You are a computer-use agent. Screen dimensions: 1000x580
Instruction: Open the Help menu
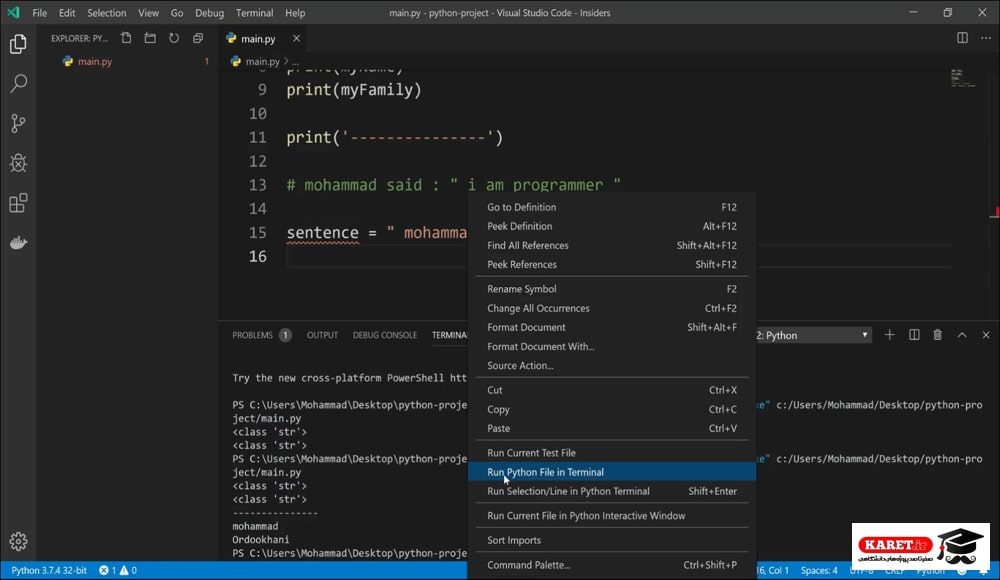(x=295, y=13)
